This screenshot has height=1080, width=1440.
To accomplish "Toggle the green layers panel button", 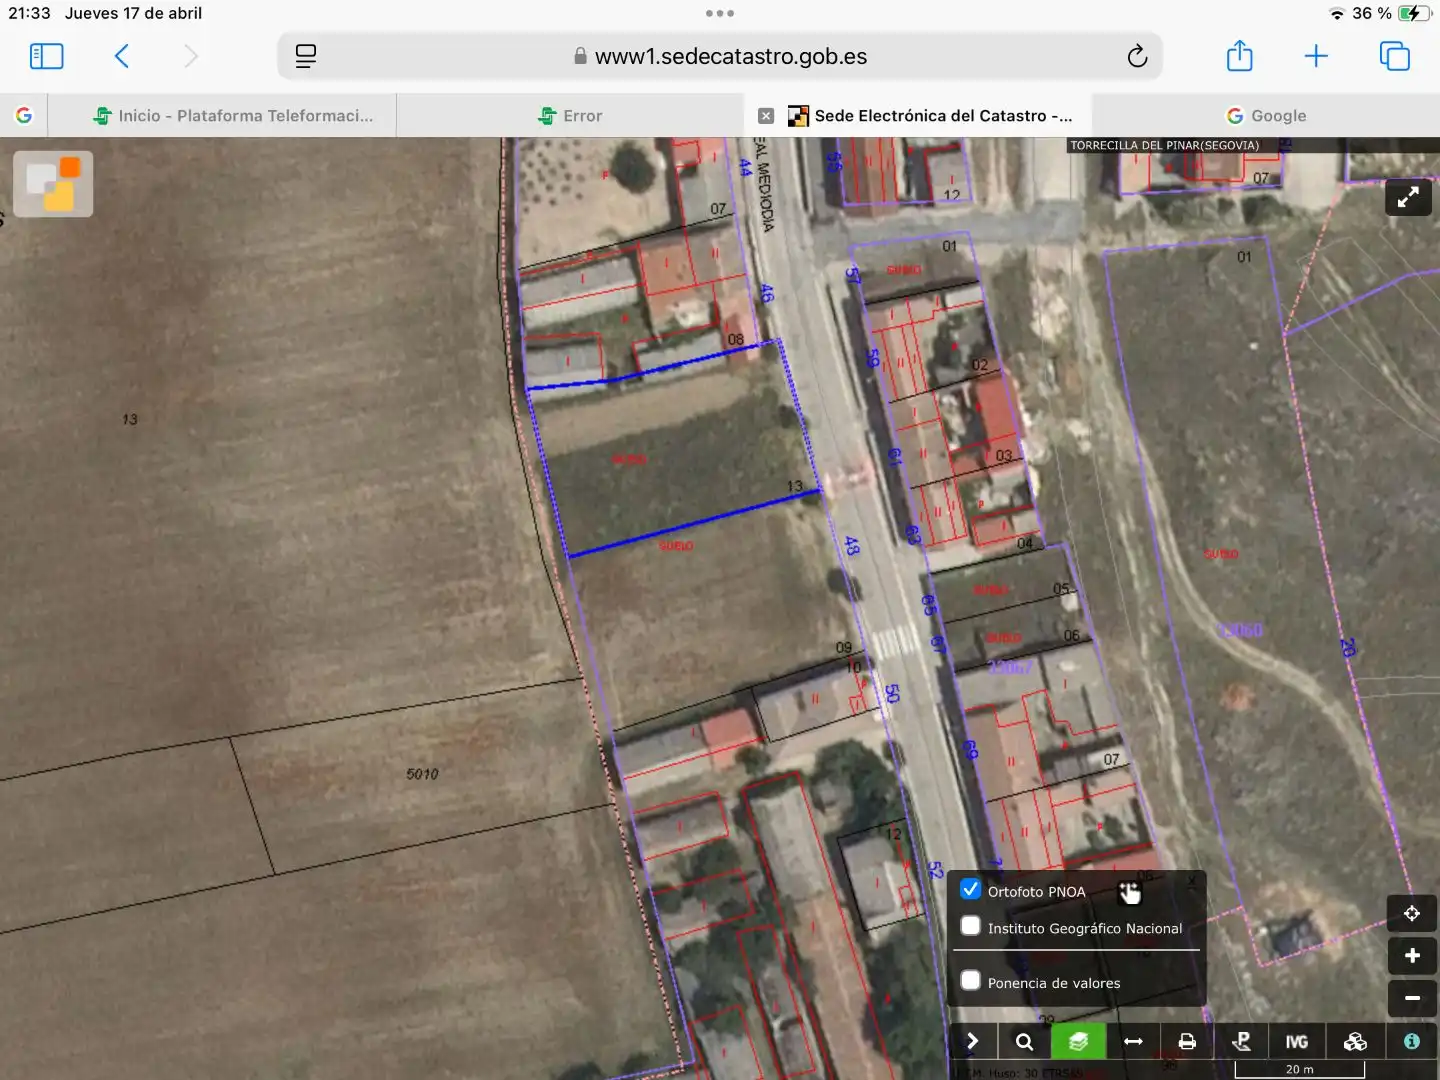I will [1078, 1041].
